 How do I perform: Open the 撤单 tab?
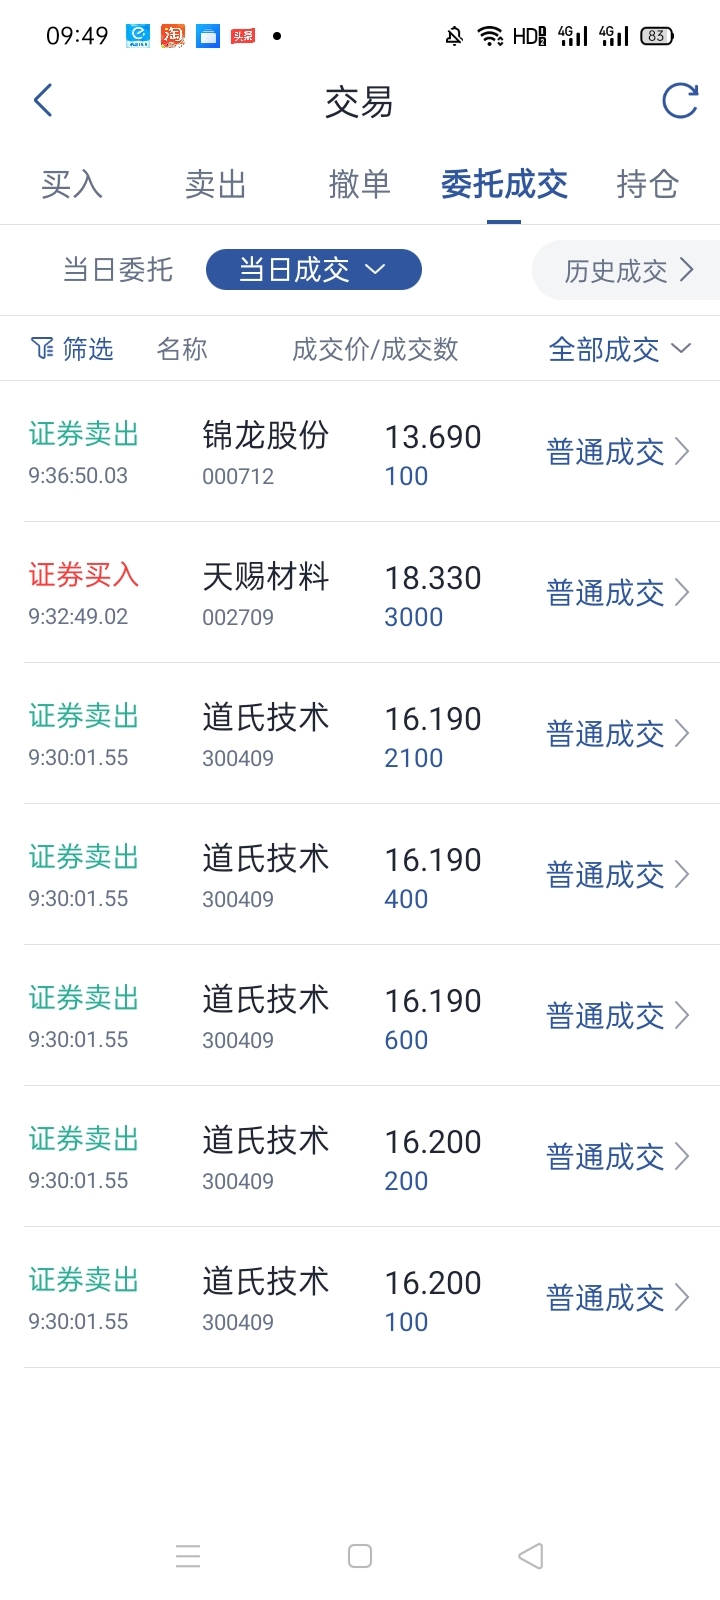click(x=360, y=185)
